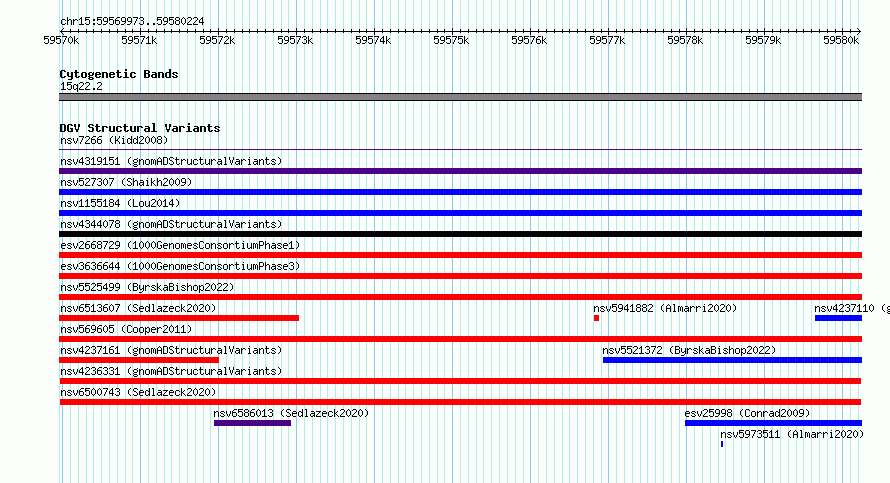This screenshot has width=890, height=483.
Task: Click esv3636644 (1000GenomesConsortiumPhase3) label
Action: click(x=180, y=266)
